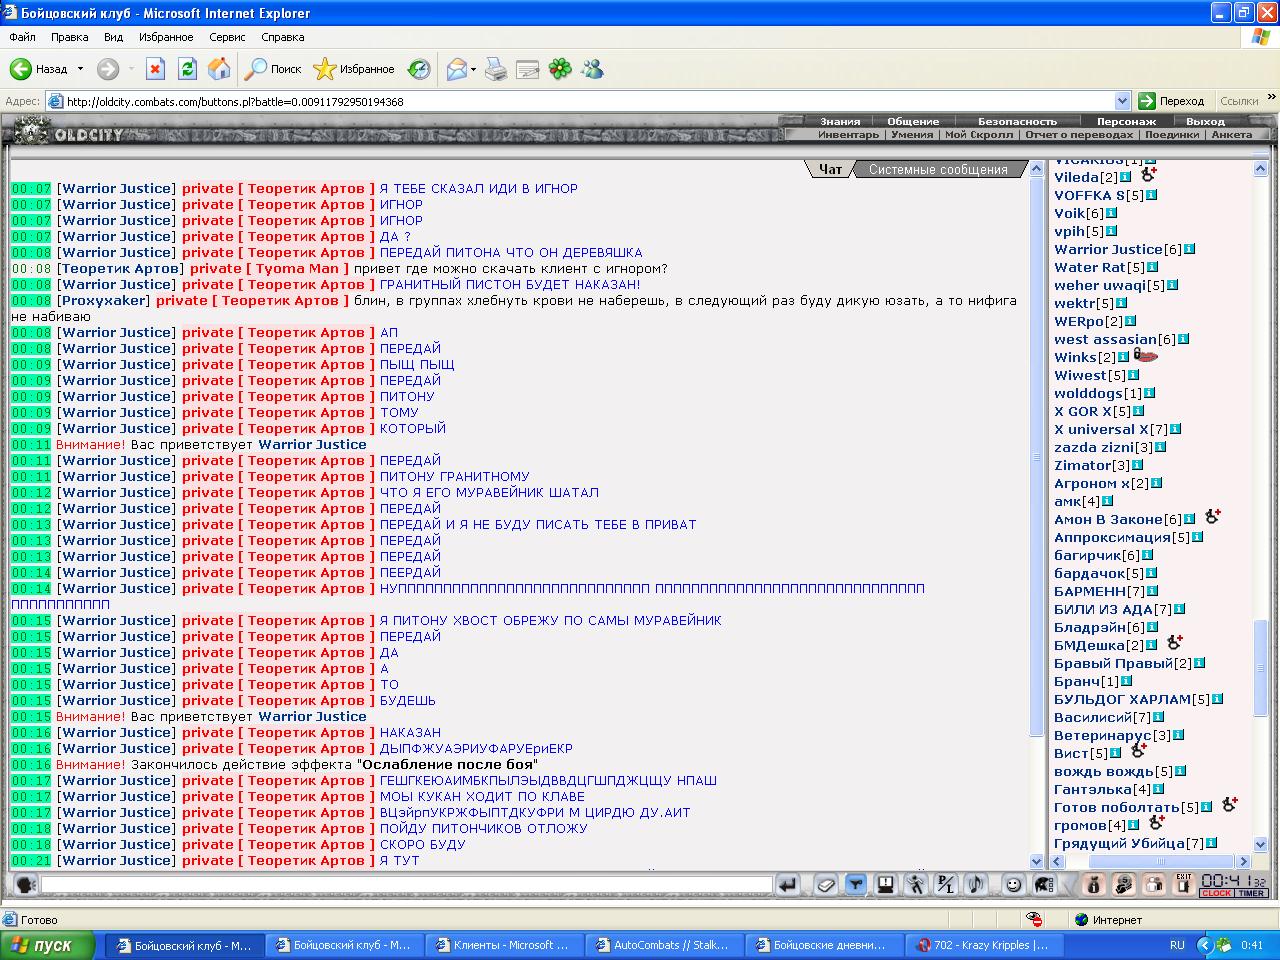Switch clock display to CLOCK mode
1280x960 pixels.
pyautogui.click(x=1216, y=893)
